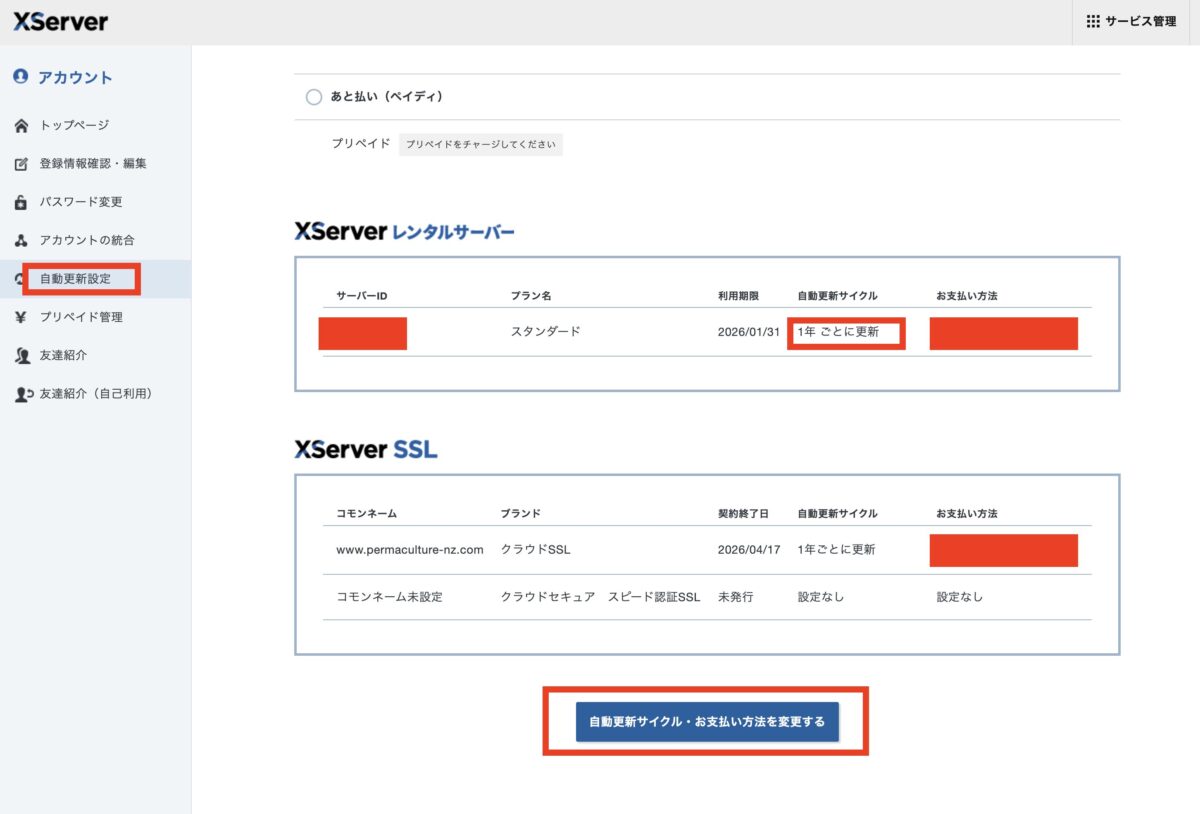Click クラウドSSL brand cell
The height and width of the screenshot is (814, 1200).
(536, 550)
